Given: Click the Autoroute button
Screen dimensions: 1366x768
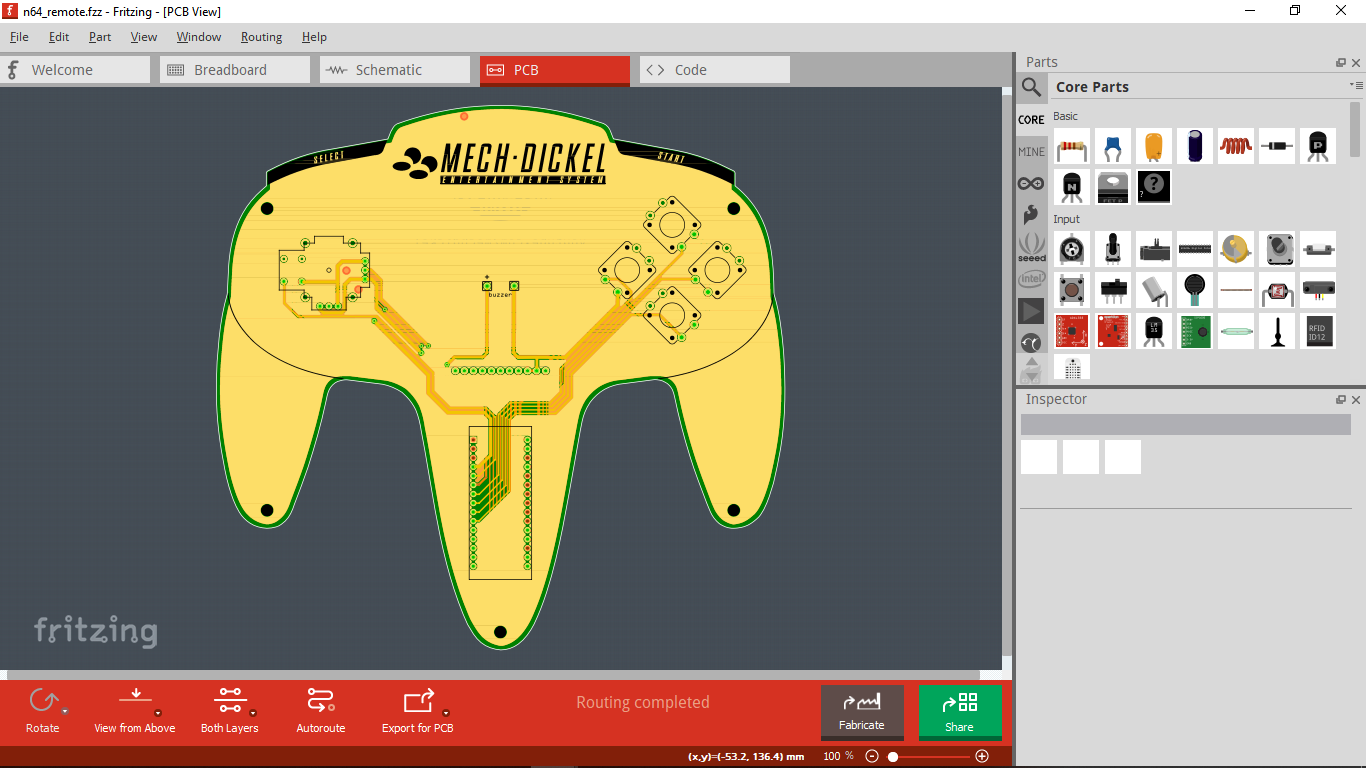Looking at the screenshot, I should tap(321, 710).
